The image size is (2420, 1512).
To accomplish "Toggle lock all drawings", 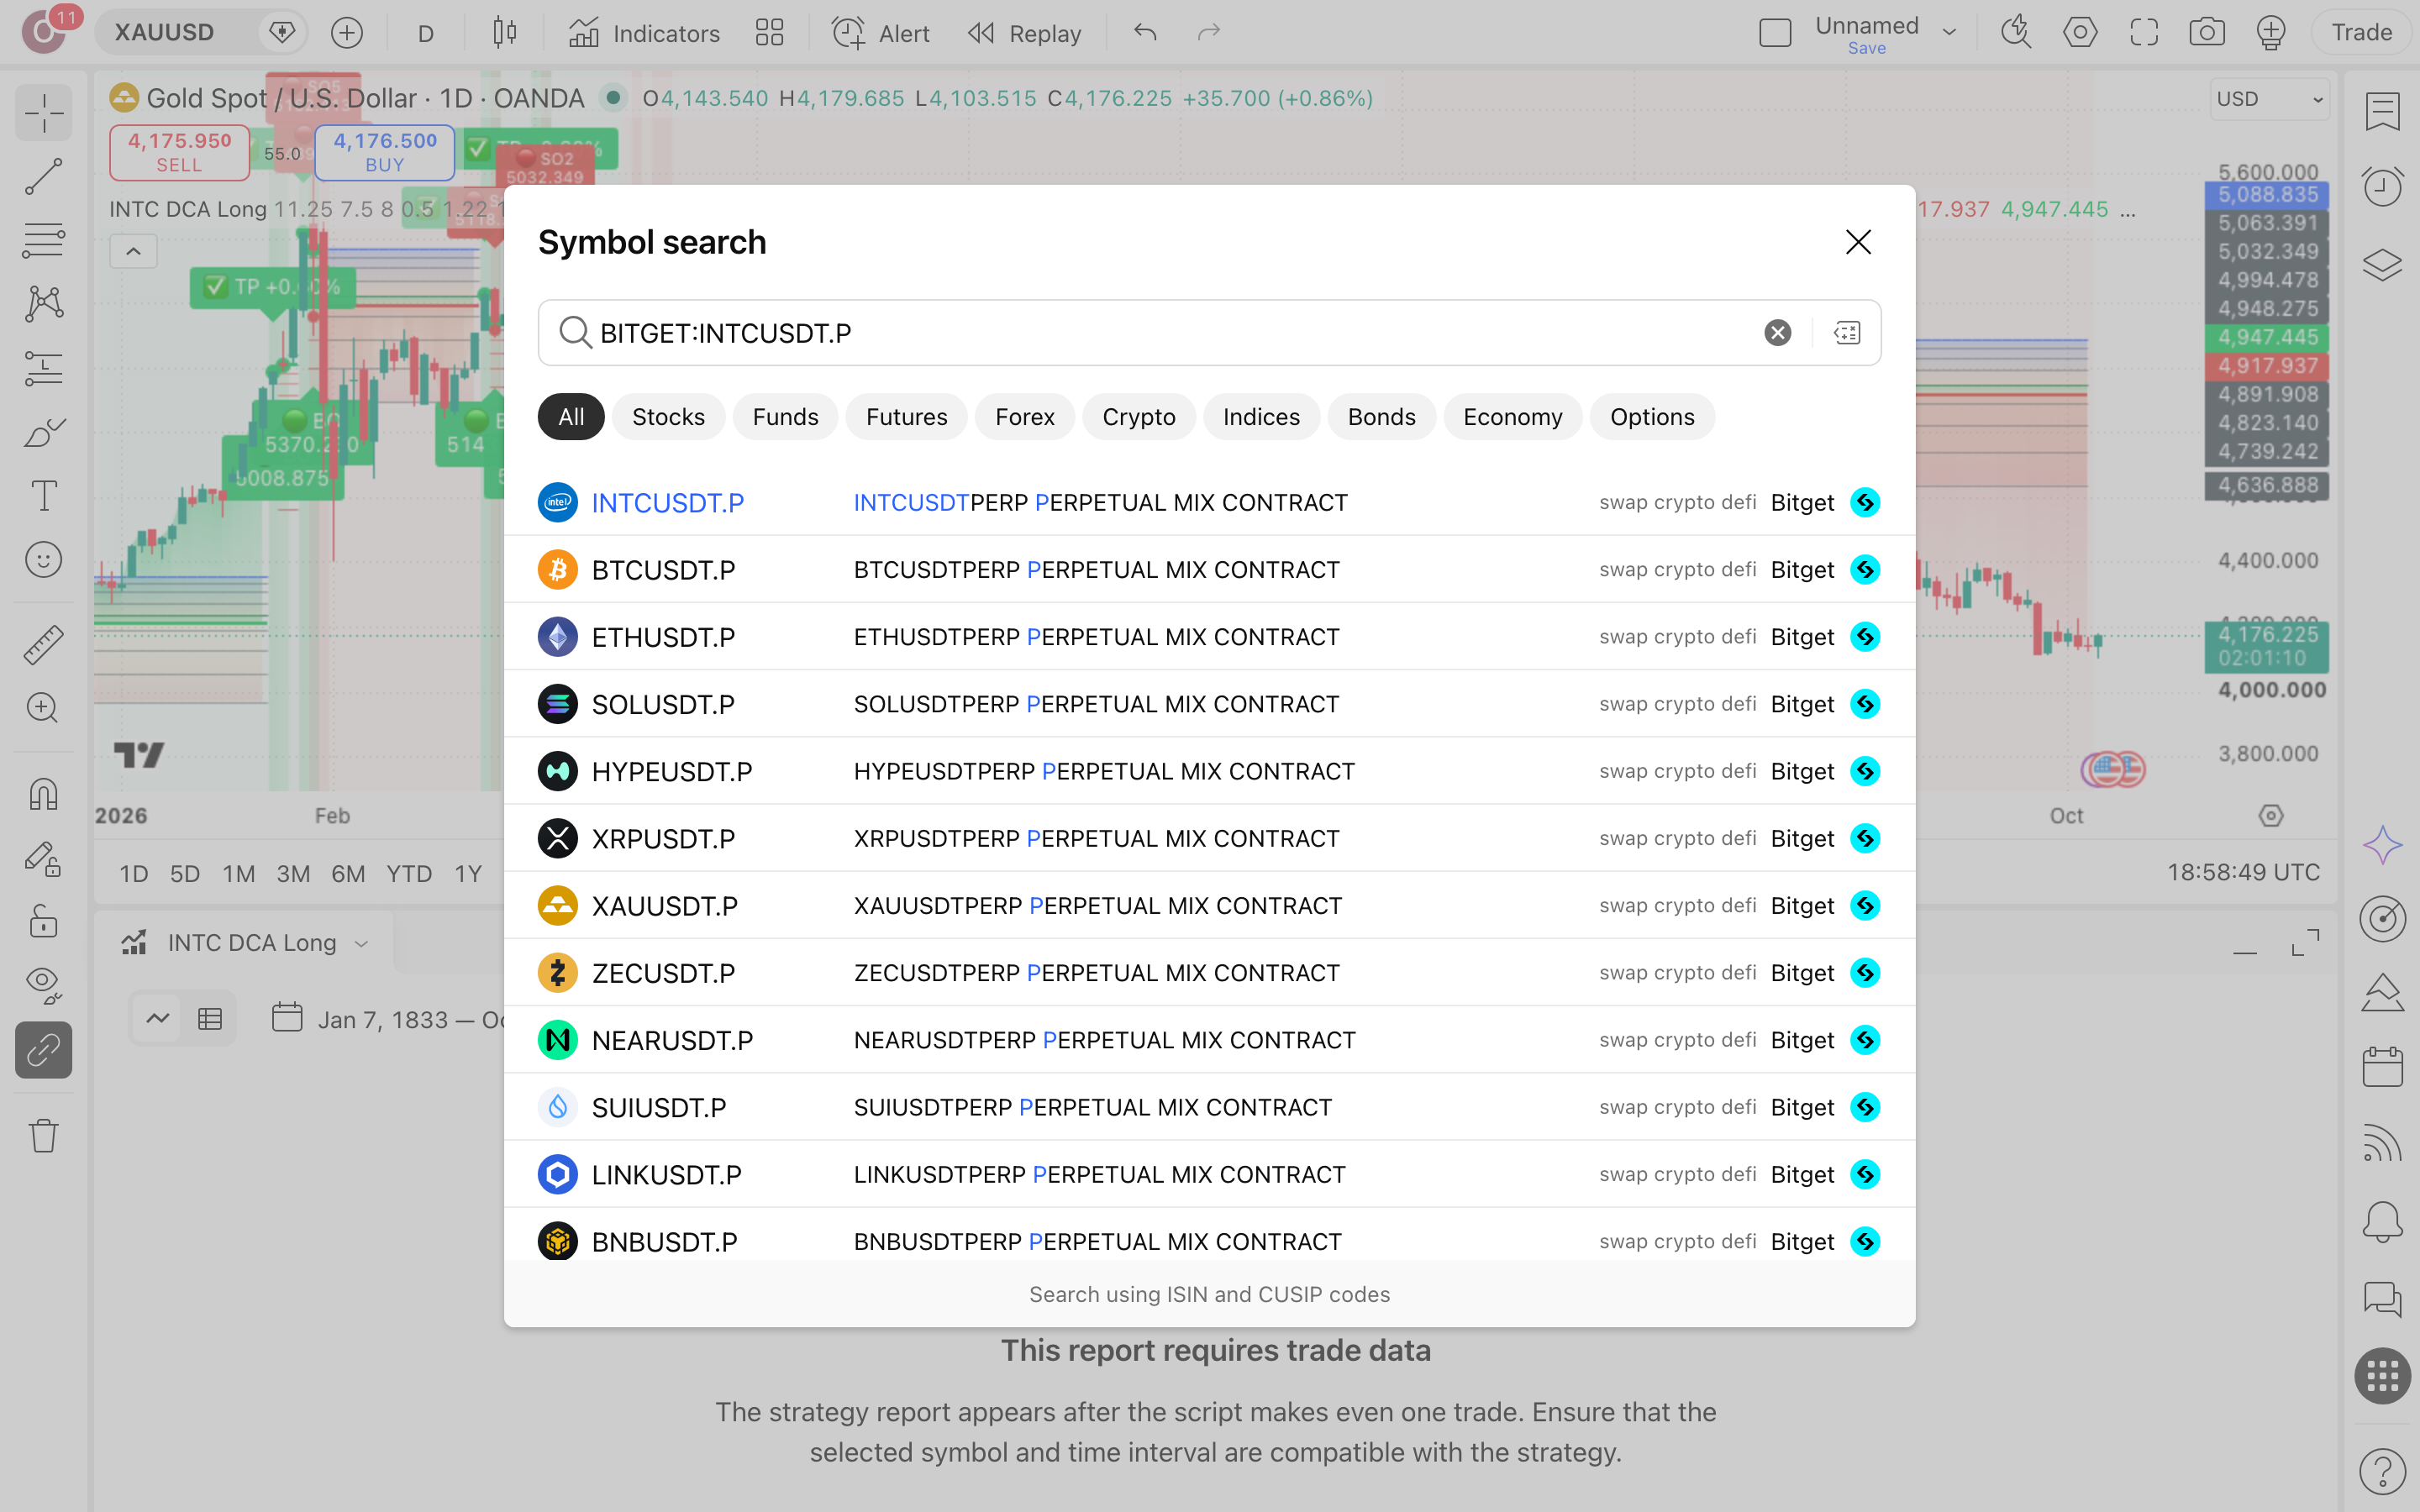I will click(x=44, y=921).
